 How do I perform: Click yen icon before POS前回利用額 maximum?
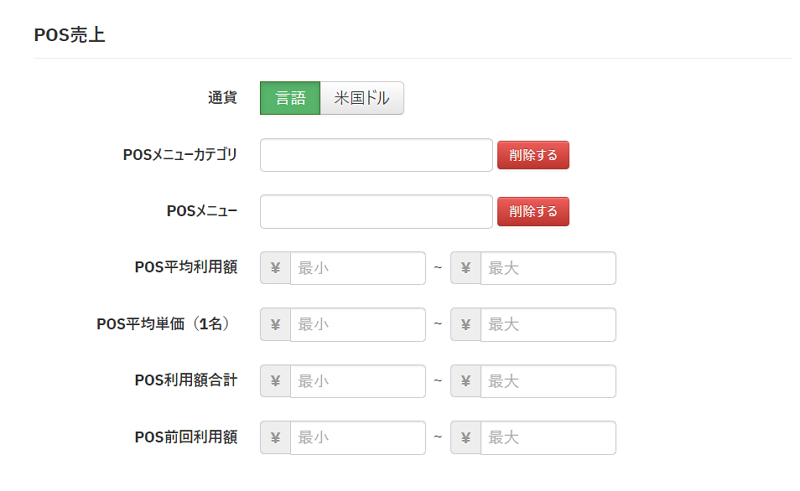click(x=466, y=437)
